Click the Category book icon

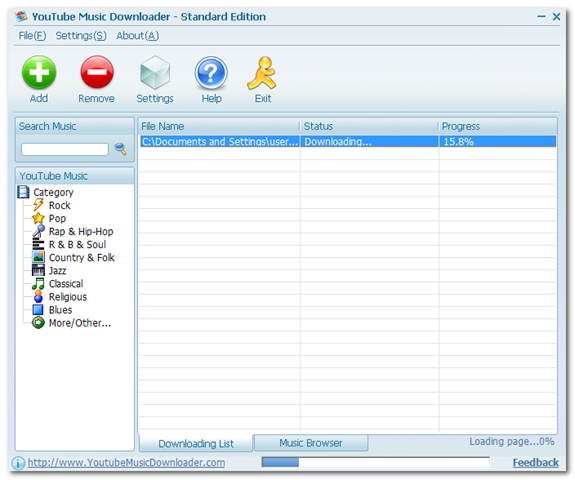(23, 192)
